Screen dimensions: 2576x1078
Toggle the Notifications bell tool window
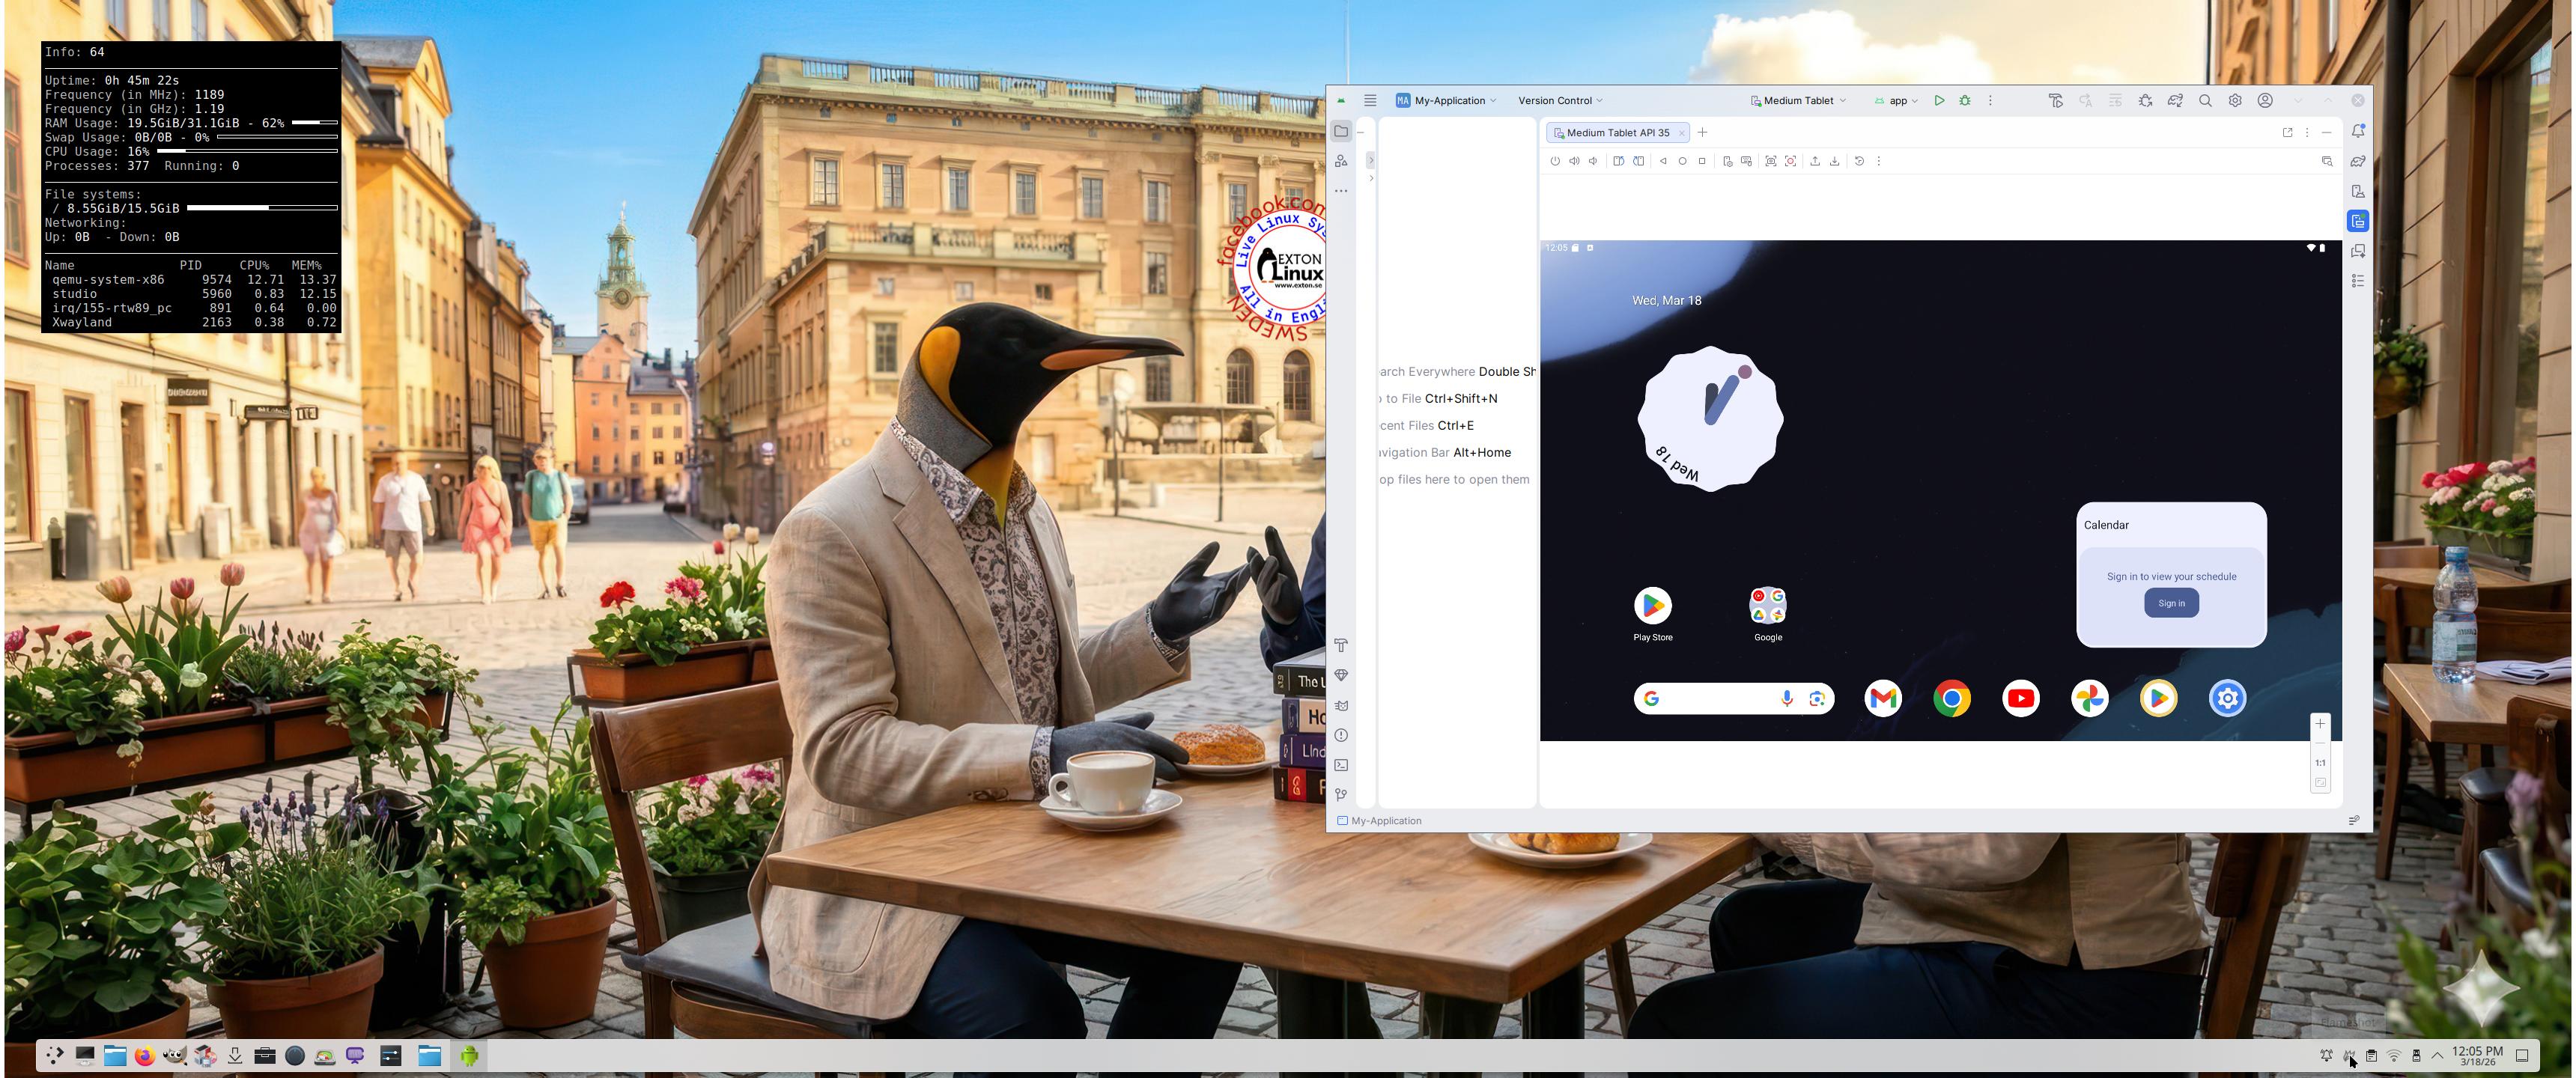[x=2358, y=131]
